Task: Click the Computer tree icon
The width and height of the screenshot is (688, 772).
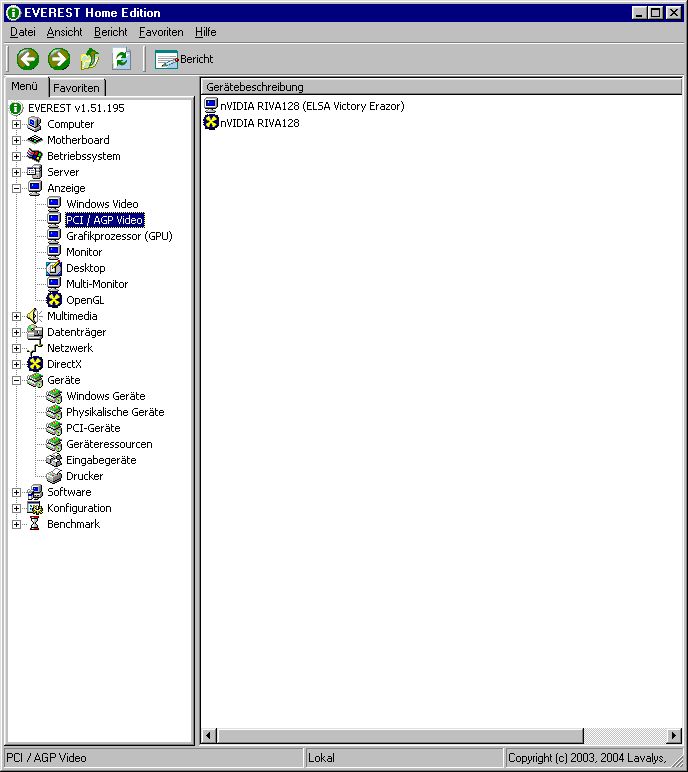Action: (34, 124)
